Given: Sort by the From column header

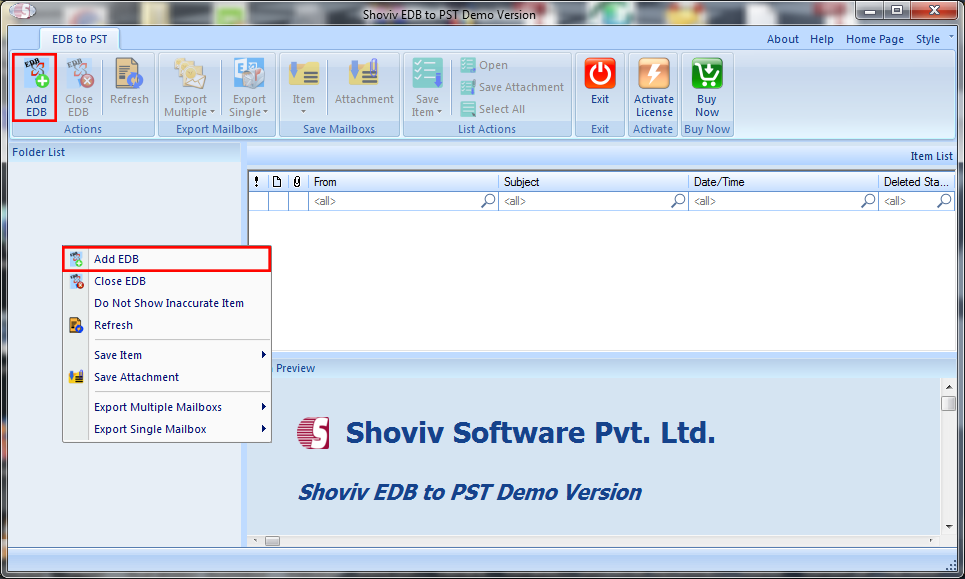Looking at the screenshot, I should click(403, 182).
